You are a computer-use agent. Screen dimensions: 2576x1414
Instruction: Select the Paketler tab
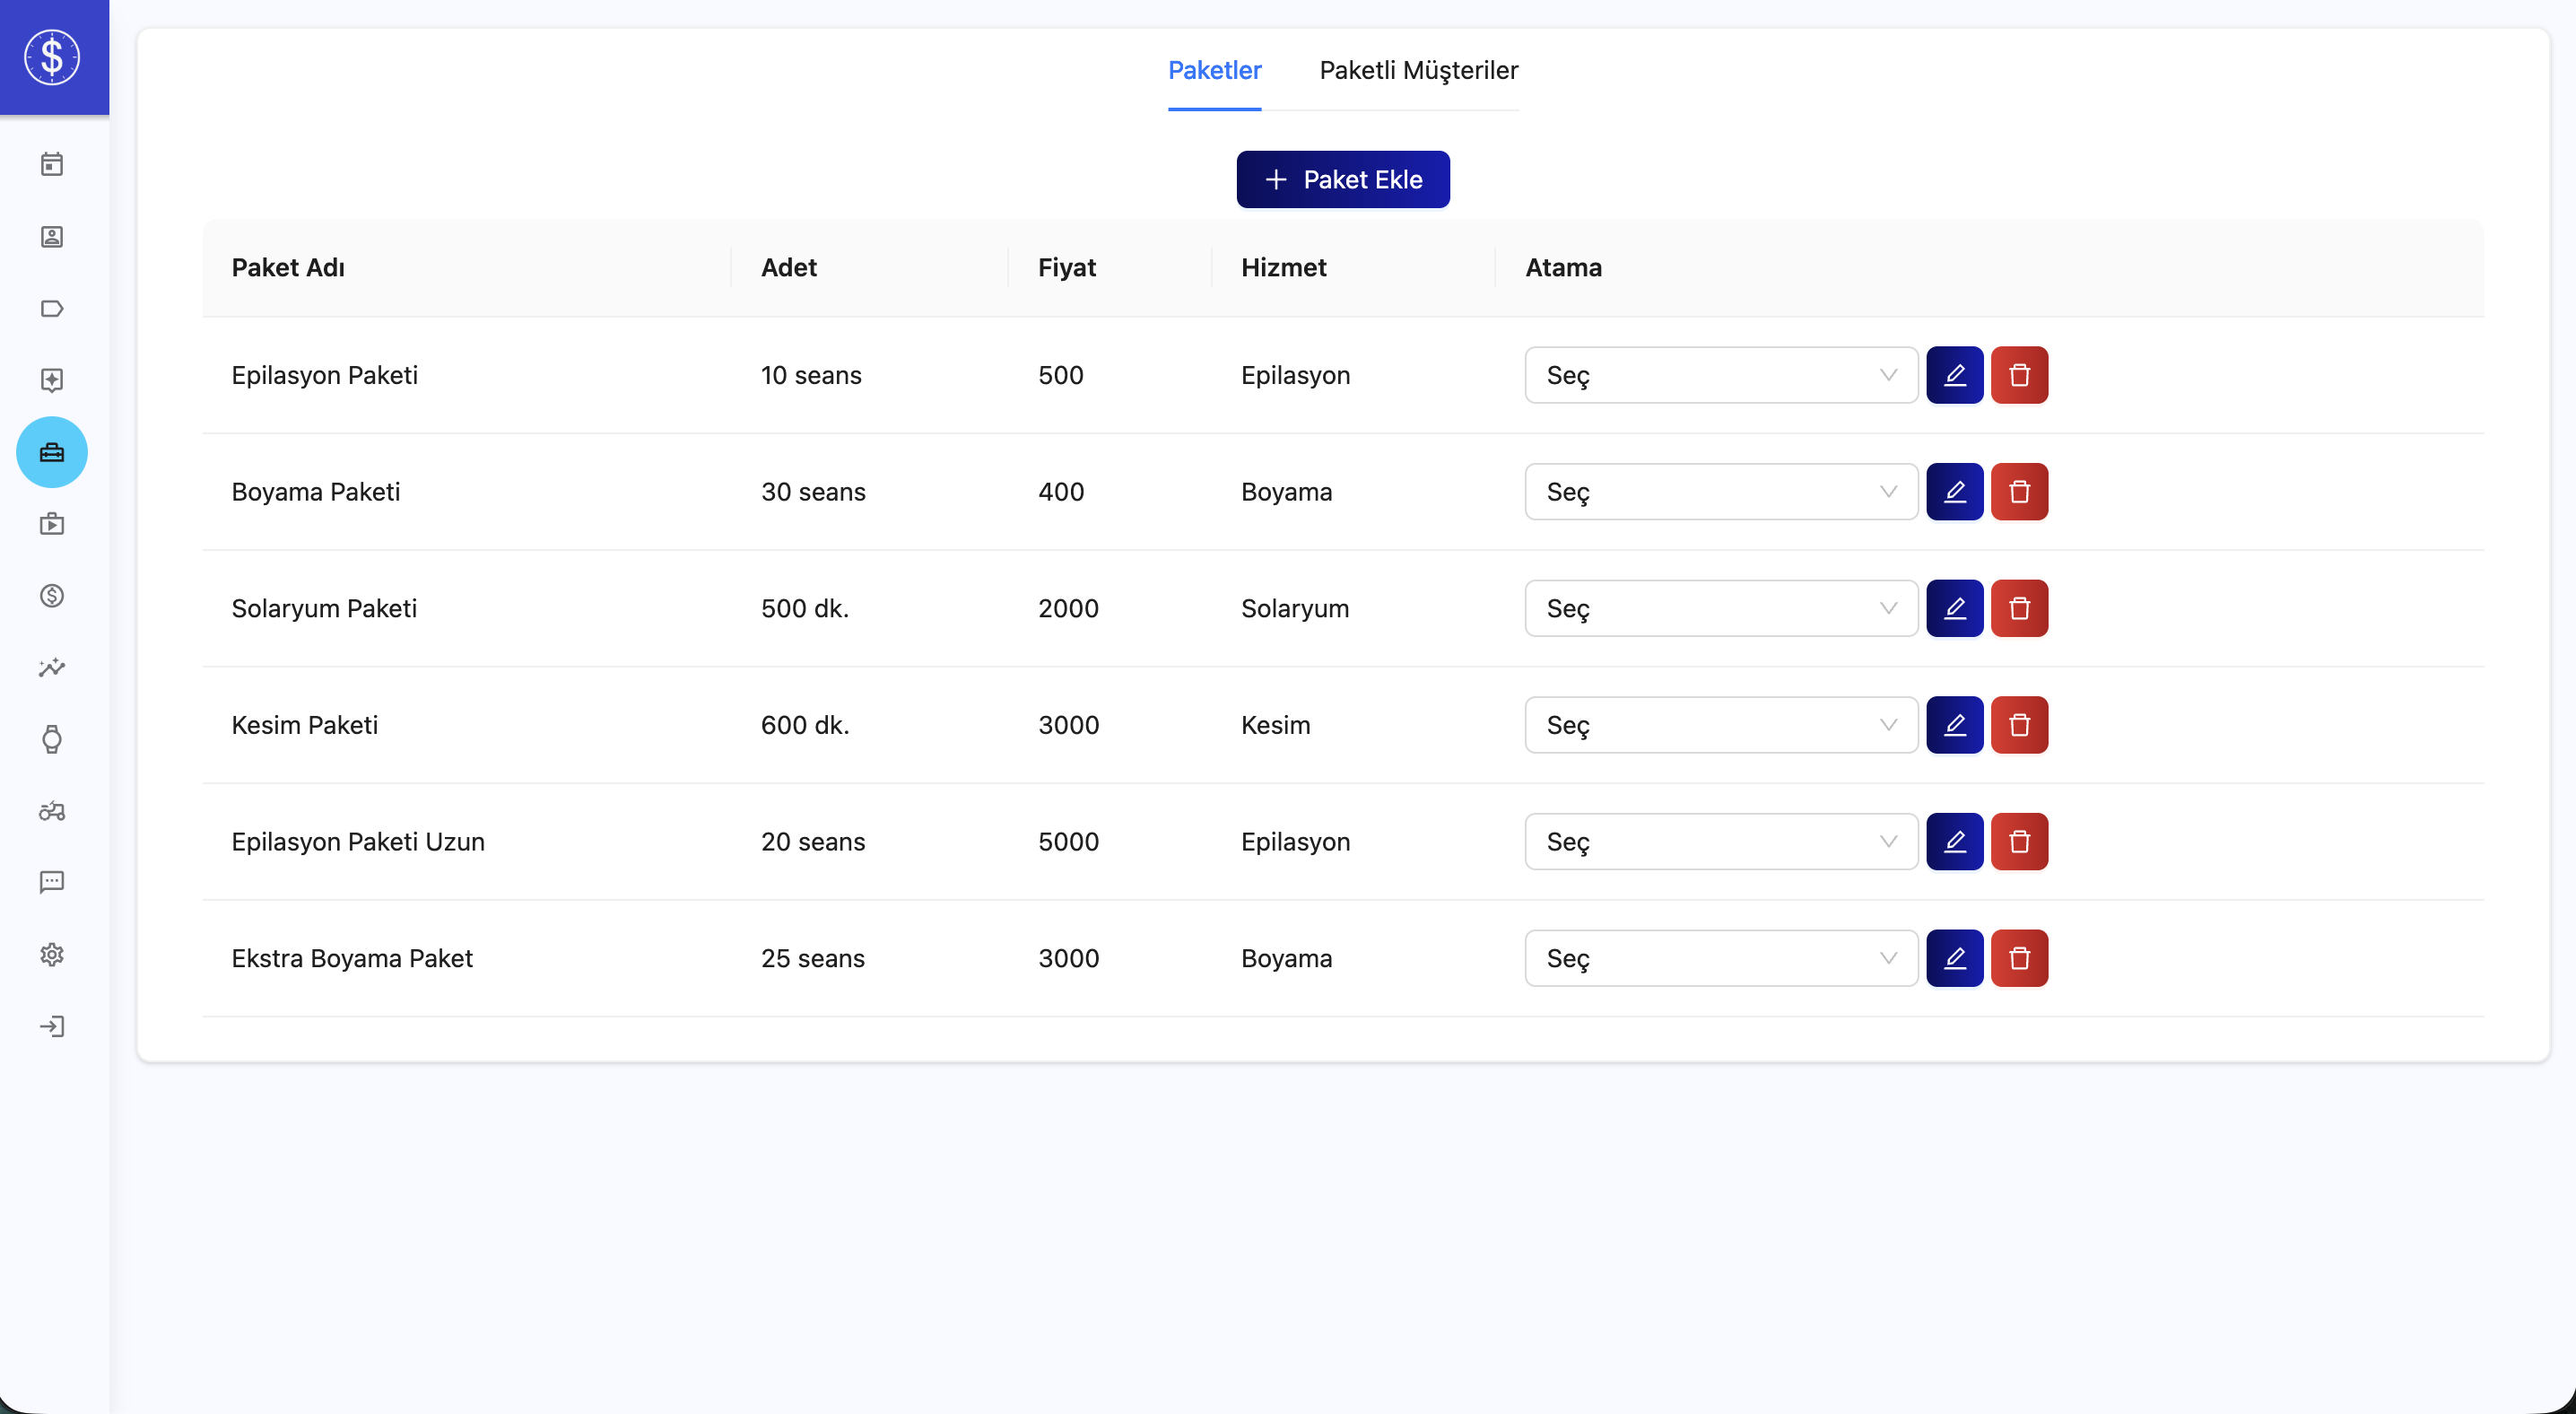tap(1214, 70)
